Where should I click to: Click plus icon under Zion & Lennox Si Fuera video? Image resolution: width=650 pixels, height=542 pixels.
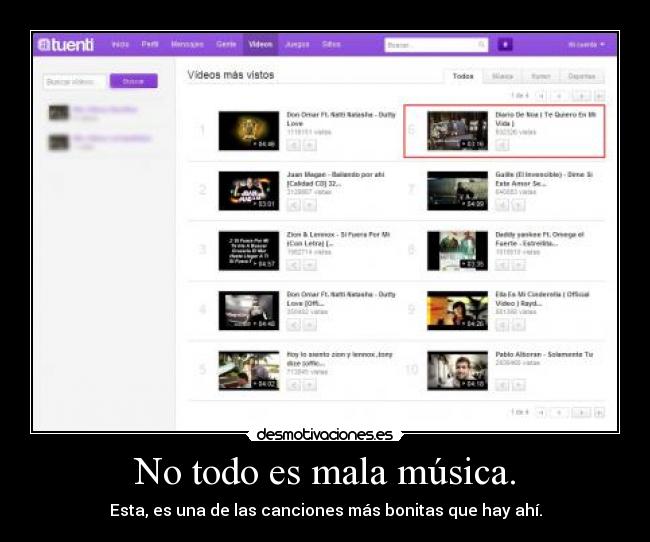[309, 265]
